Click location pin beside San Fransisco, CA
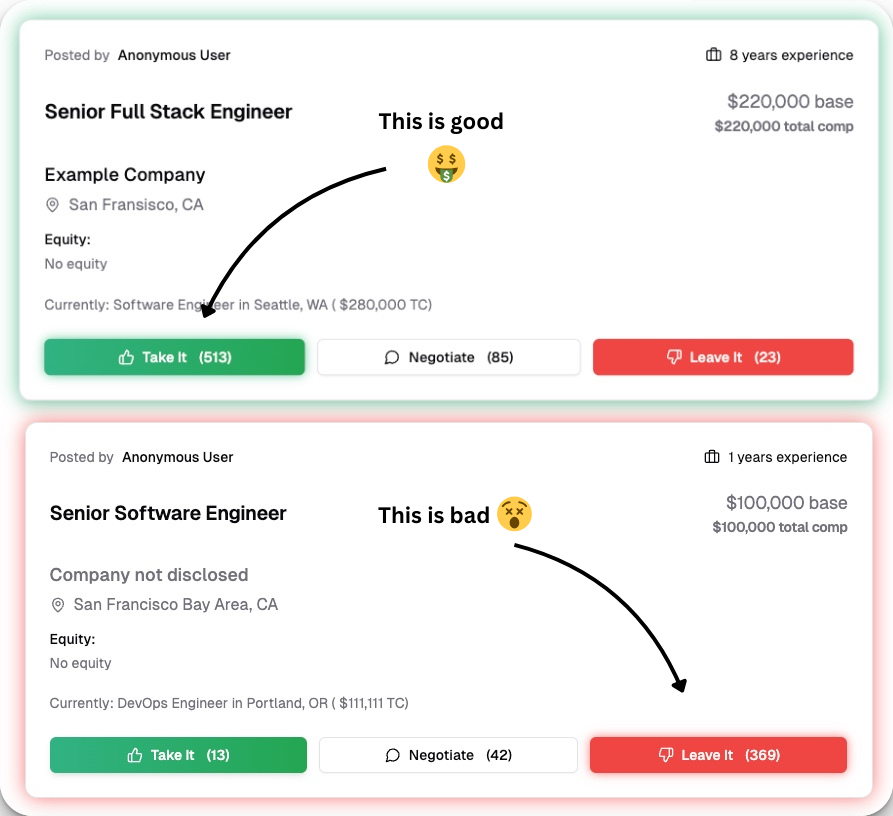893x816 pixels. [x=53, y=205]
